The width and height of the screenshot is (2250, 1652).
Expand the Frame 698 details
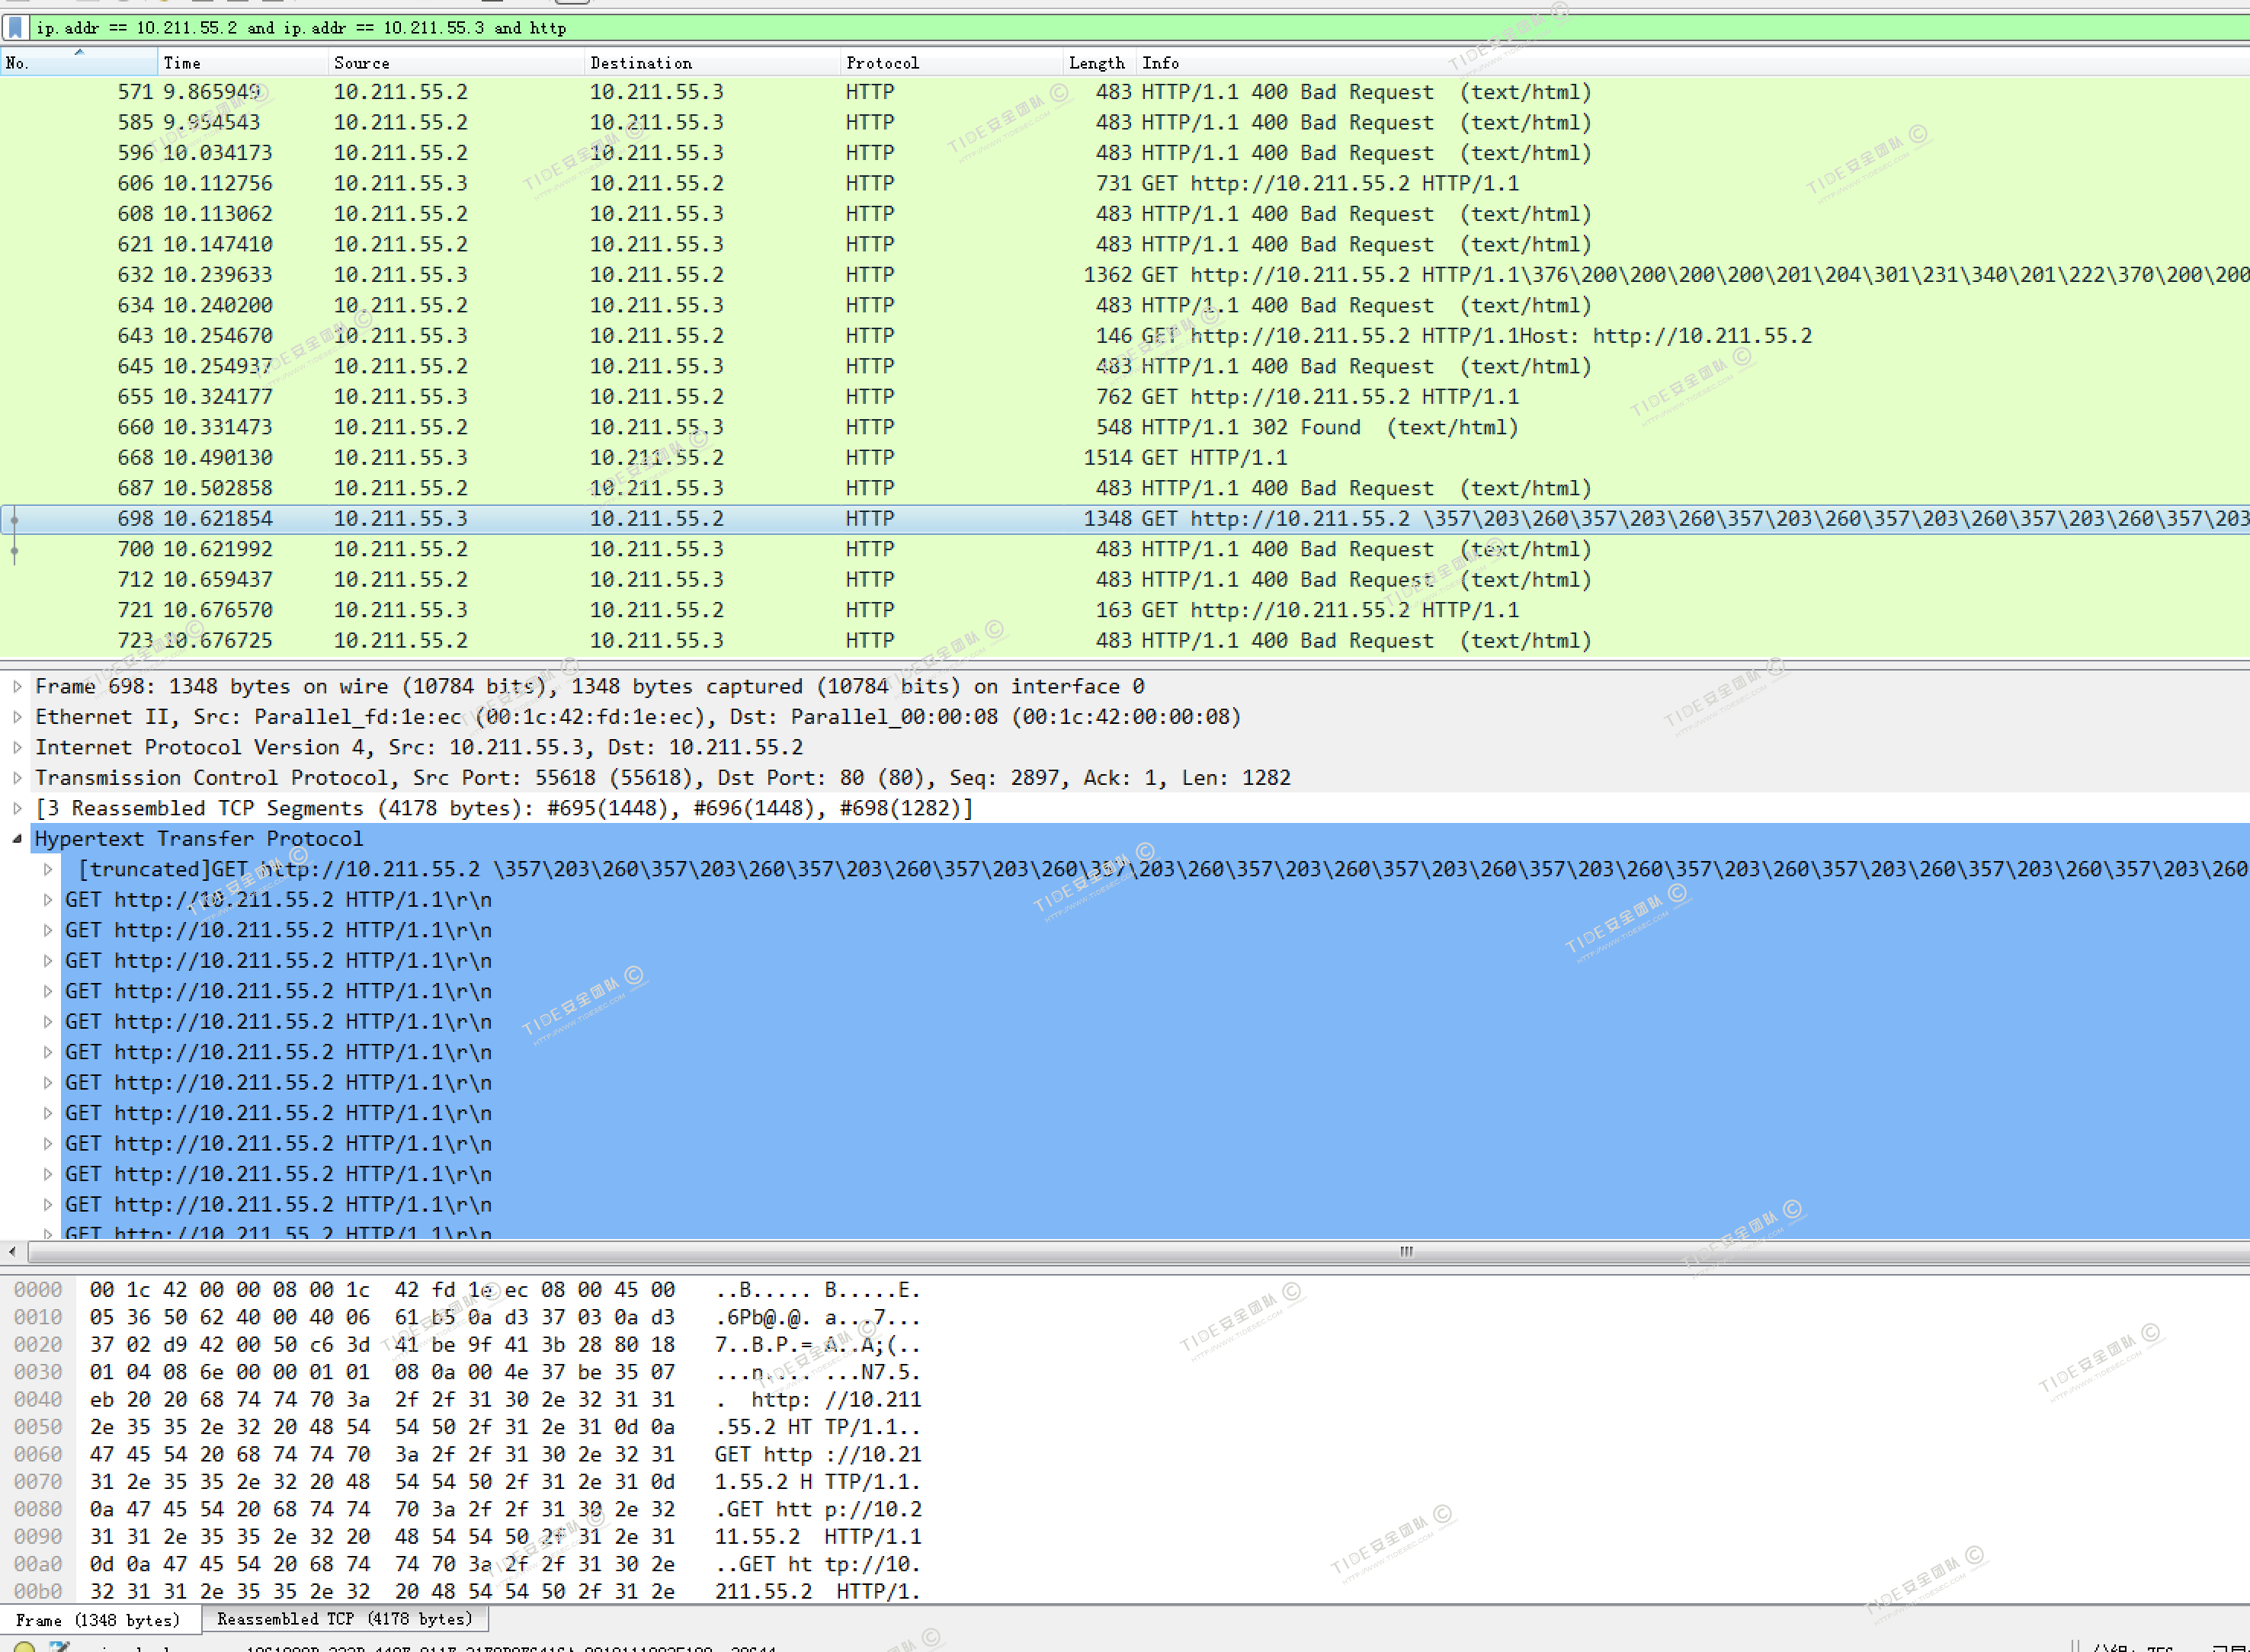(x=17, y=686)
